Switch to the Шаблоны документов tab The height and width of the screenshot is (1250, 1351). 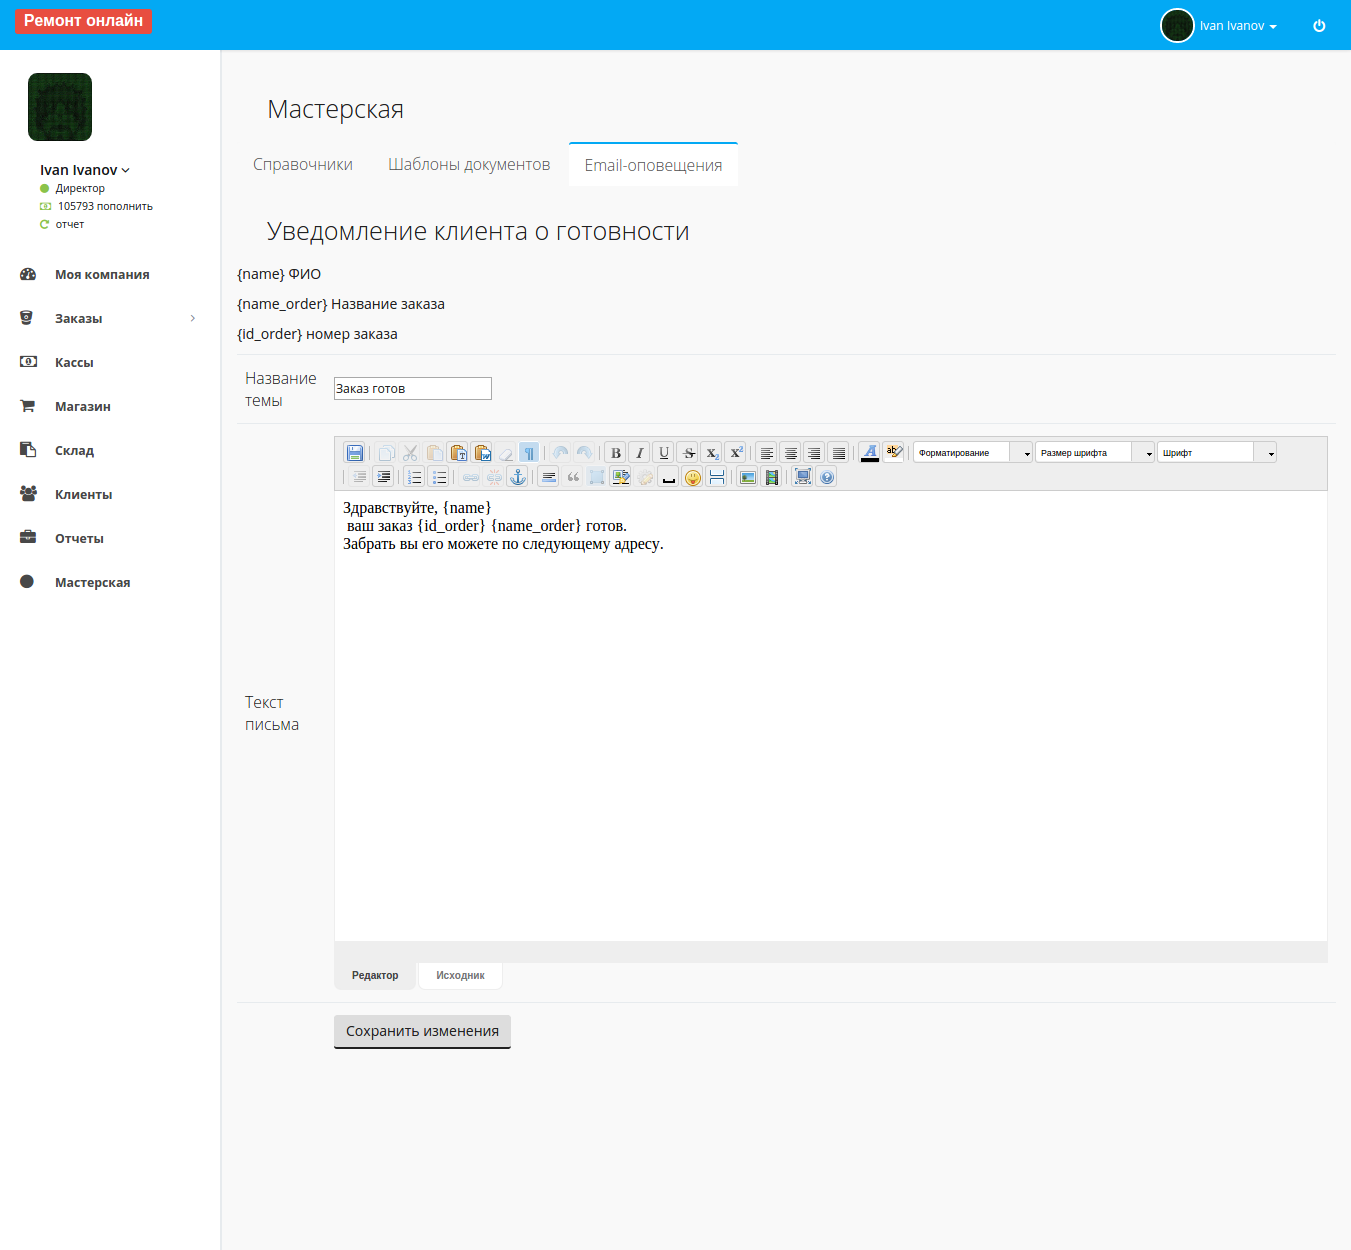(x=469, y=165)
